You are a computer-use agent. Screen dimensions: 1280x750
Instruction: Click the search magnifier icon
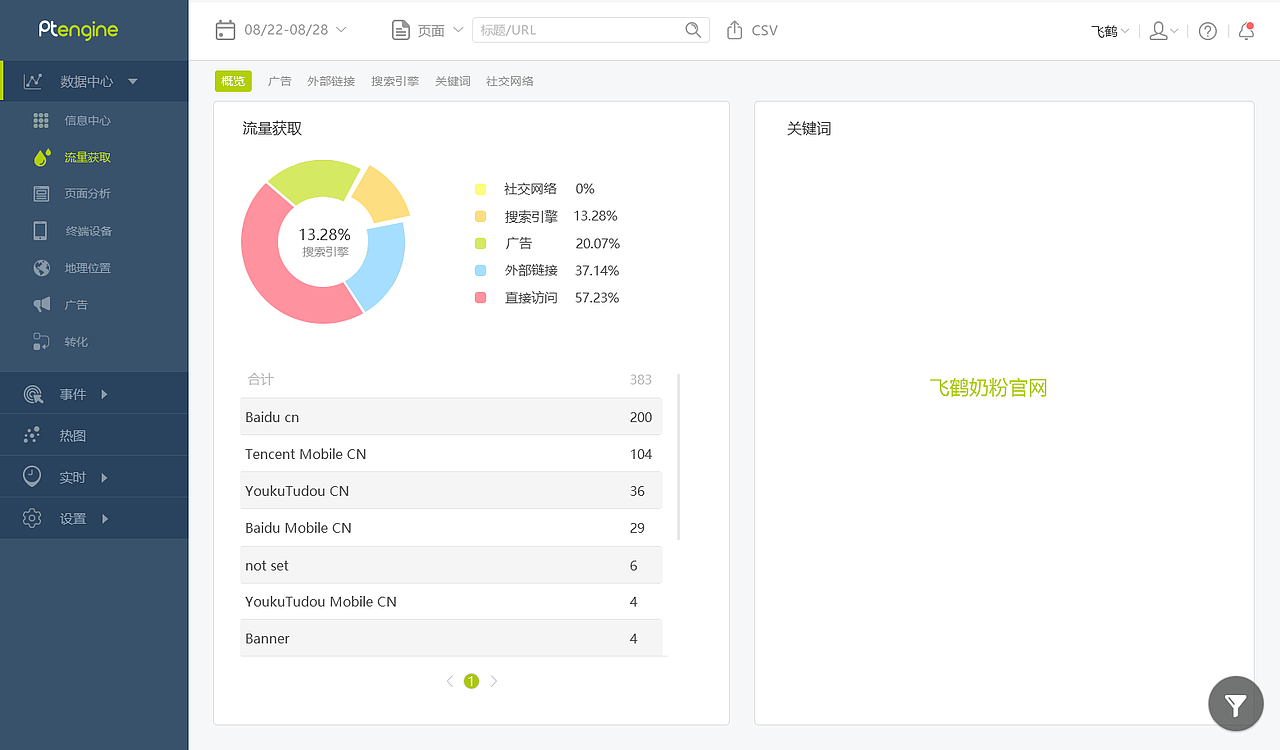tap(693, 30)
